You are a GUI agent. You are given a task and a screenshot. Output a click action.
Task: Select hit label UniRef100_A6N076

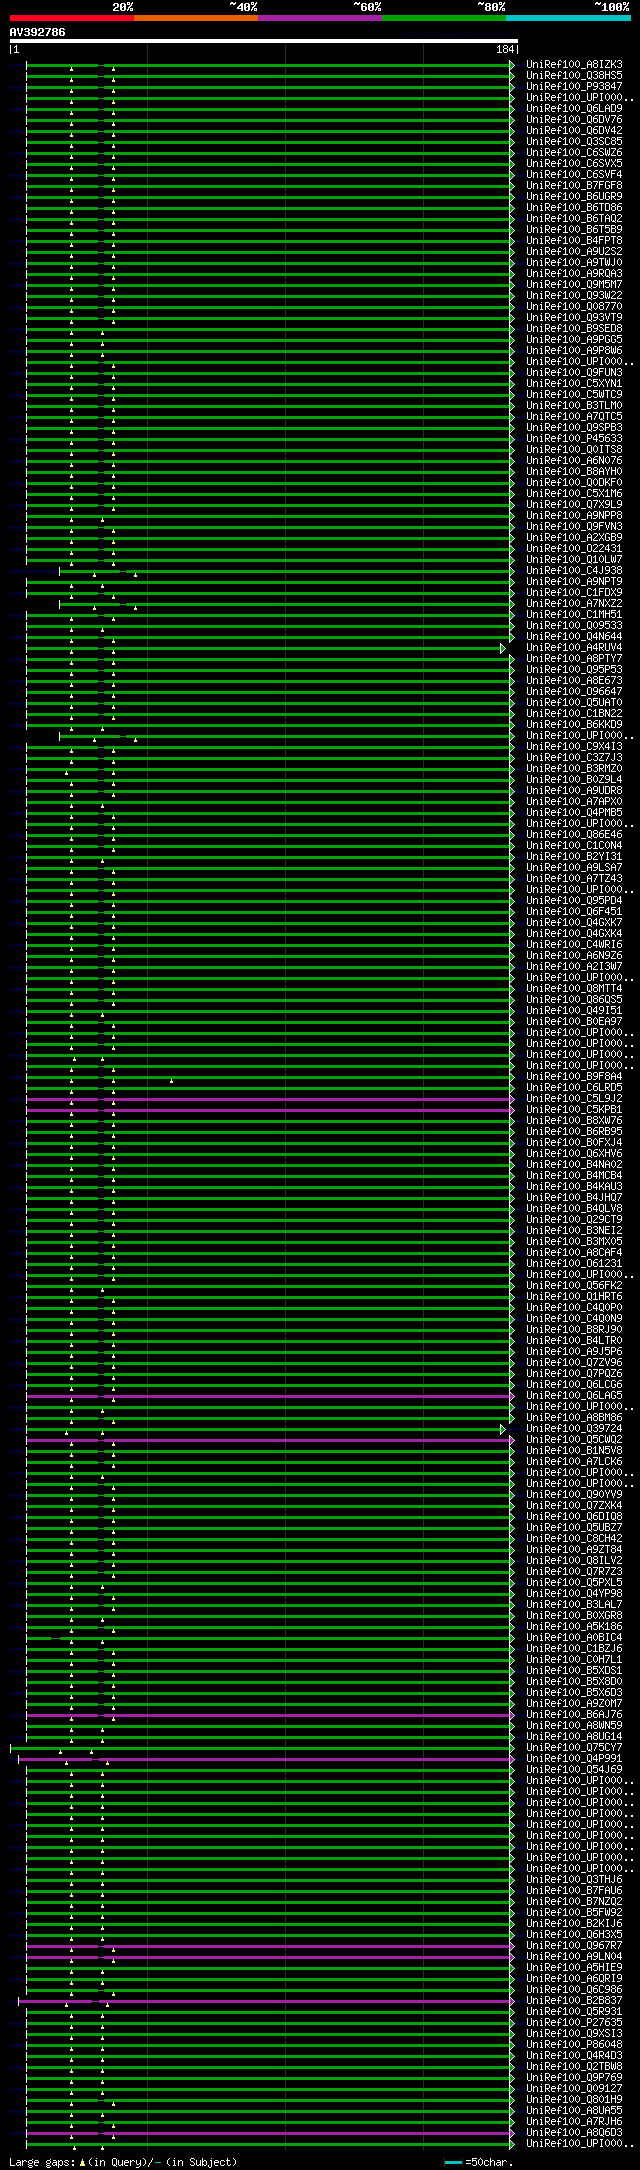574,461
